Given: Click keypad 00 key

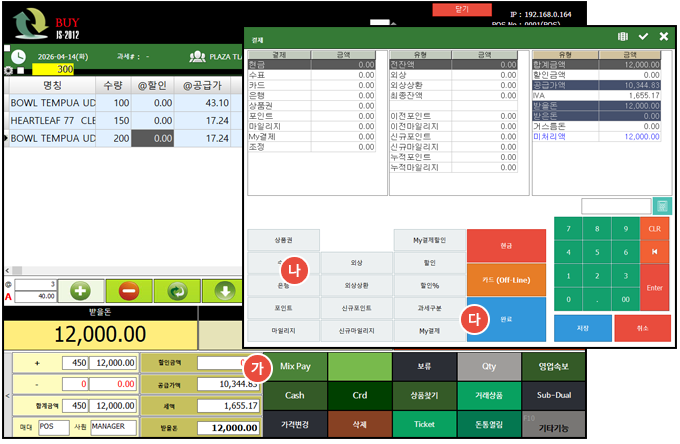Looking at the screenshot, I should tap(625, 299).
